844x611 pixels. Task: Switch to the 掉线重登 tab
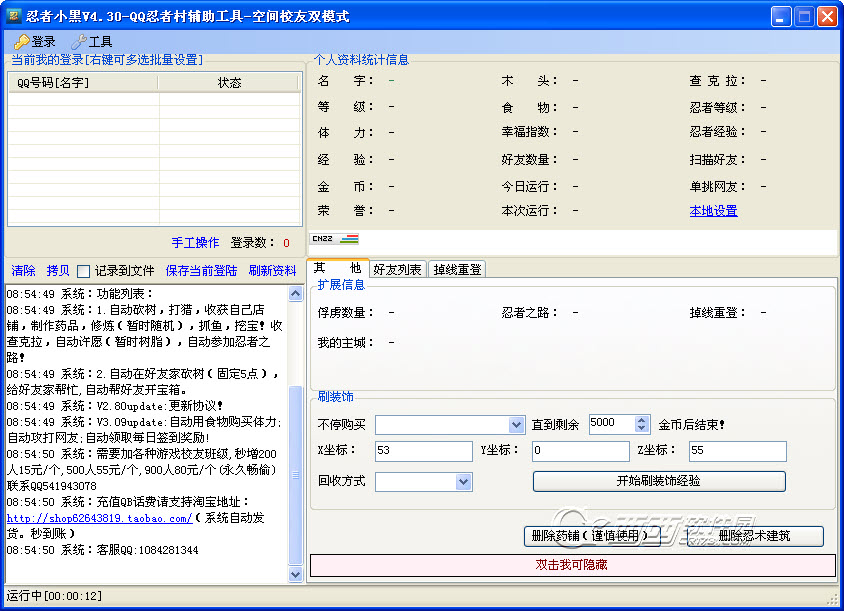[458, 269]
